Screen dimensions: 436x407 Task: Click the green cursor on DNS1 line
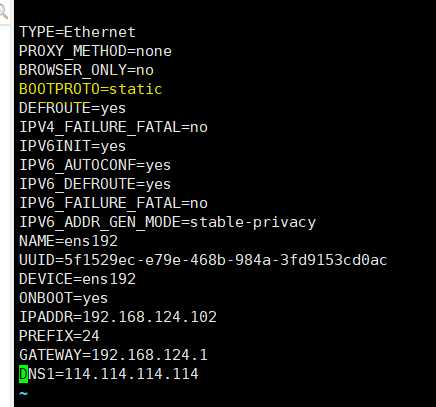pos(23,374)
